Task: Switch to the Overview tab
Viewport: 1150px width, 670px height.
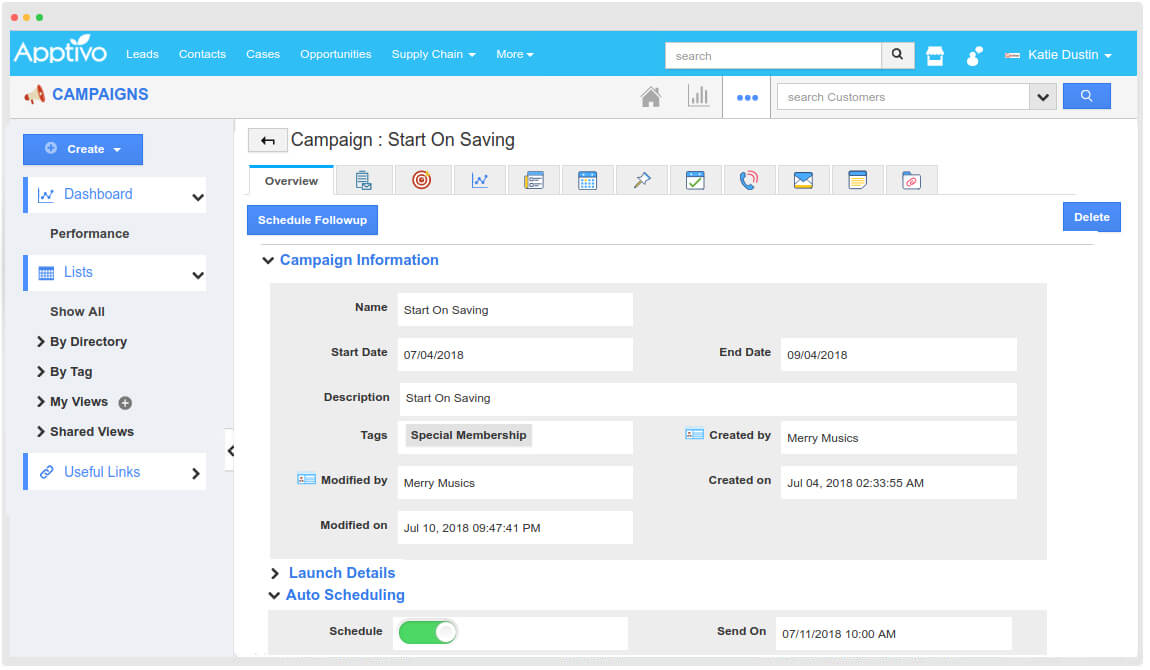Action: point(290,181)
